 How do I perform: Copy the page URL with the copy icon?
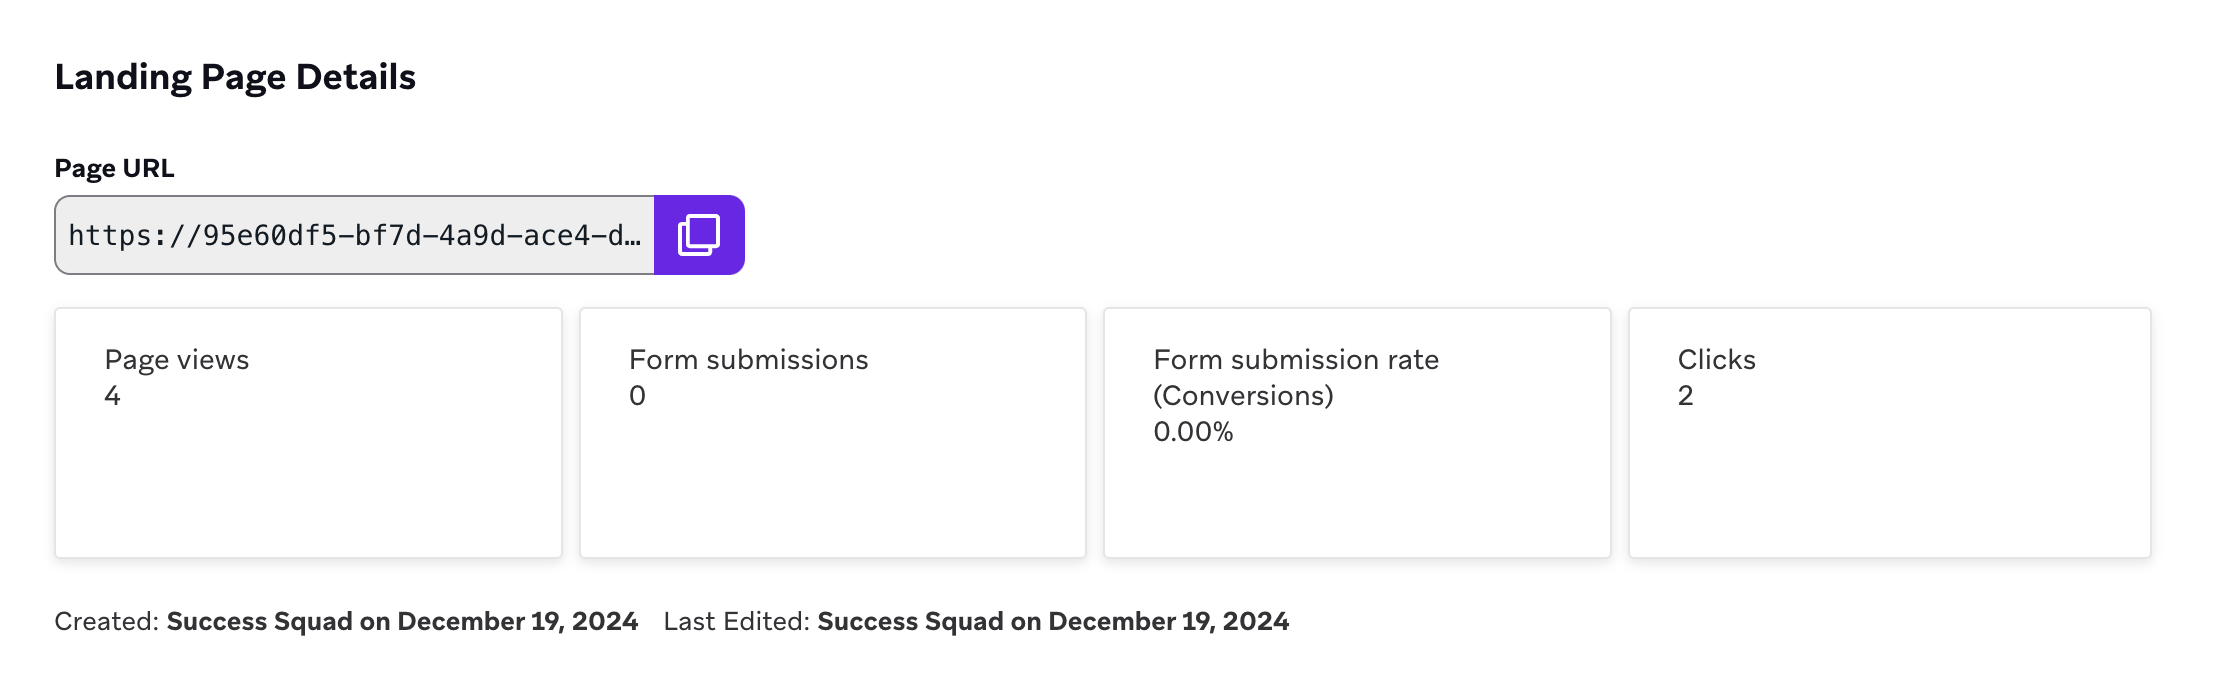tap(699, 235)
